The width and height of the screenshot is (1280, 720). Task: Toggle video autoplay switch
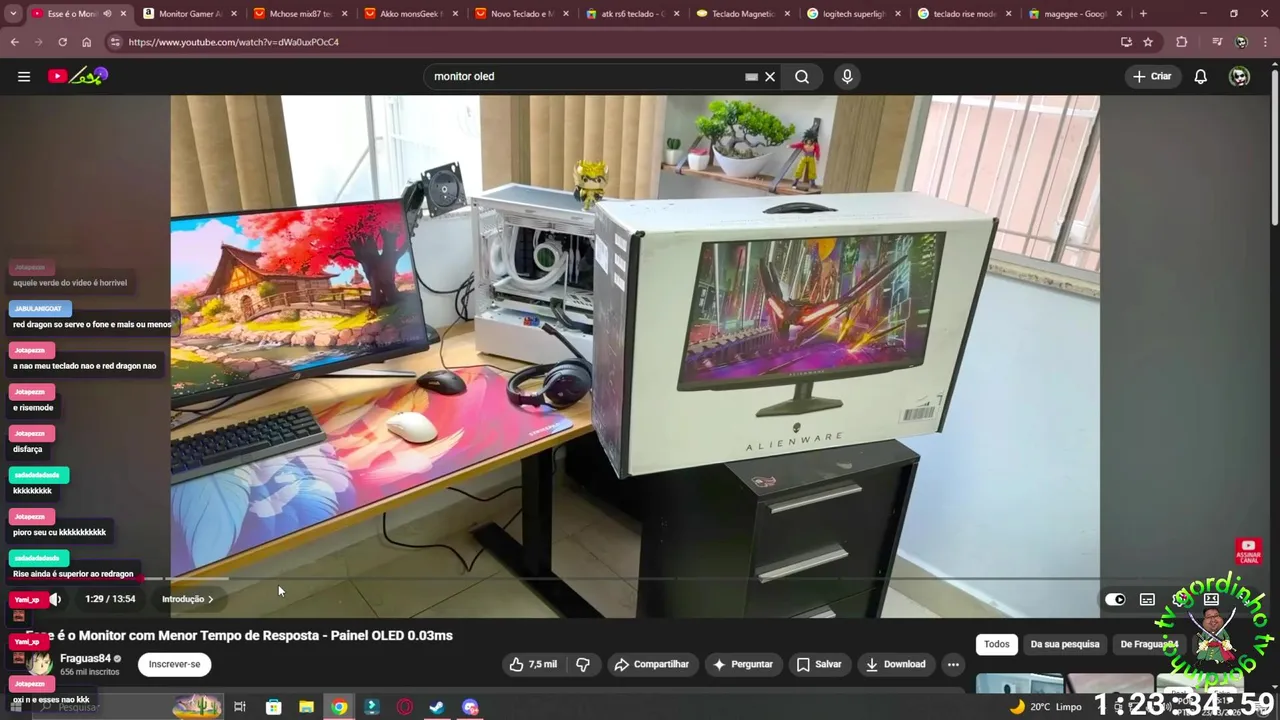tap(1115, 599)
